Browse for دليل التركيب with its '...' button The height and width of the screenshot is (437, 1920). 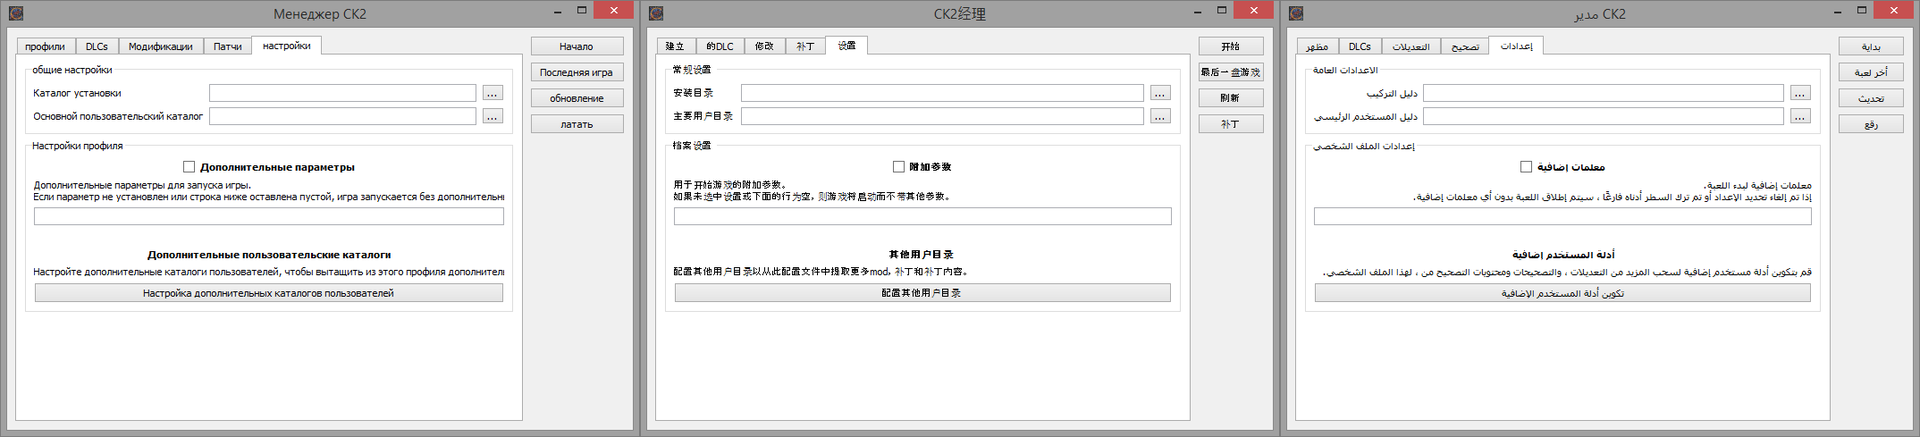1799,93
